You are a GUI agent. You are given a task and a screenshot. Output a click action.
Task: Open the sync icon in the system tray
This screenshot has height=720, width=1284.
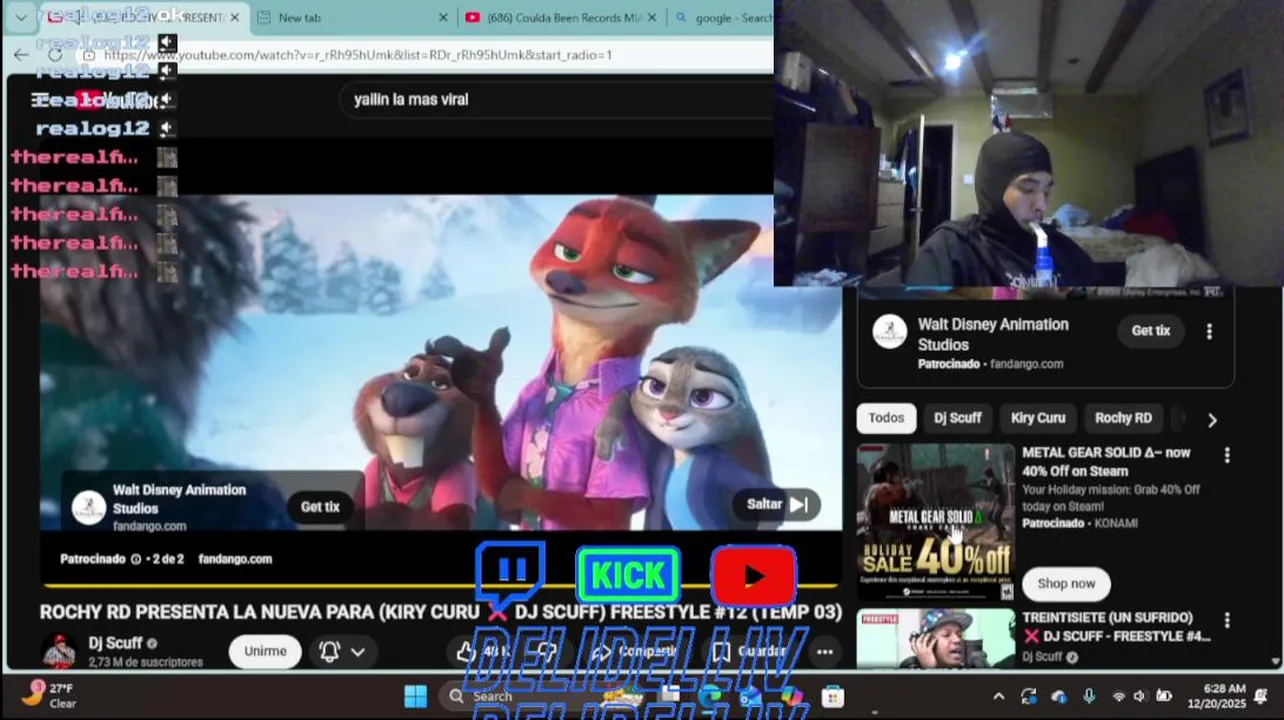1028,697
